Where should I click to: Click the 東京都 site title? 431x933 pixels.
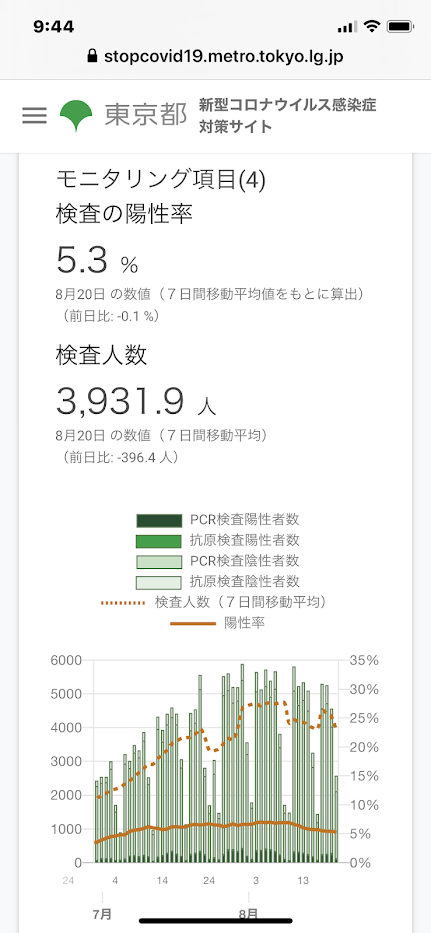coord(146,115)
